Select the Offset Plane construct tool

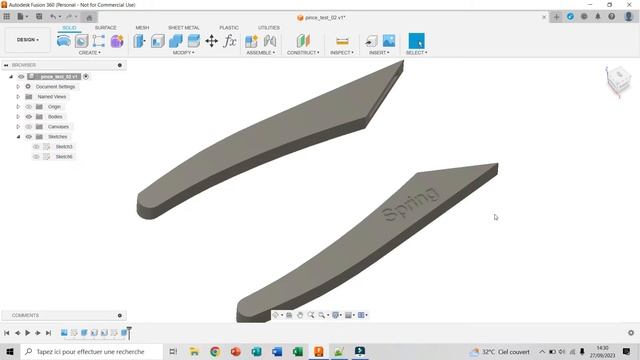(303, 41)
